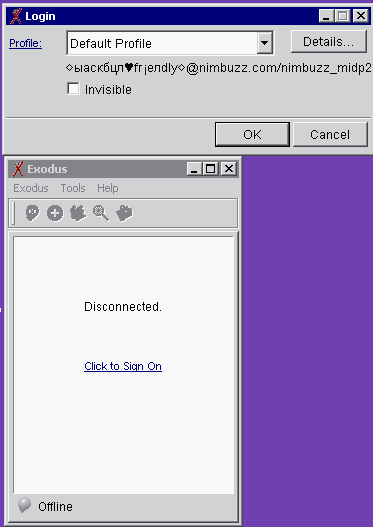Maximize the Exodus window
The image size is (373, 527).
point(211,168)
